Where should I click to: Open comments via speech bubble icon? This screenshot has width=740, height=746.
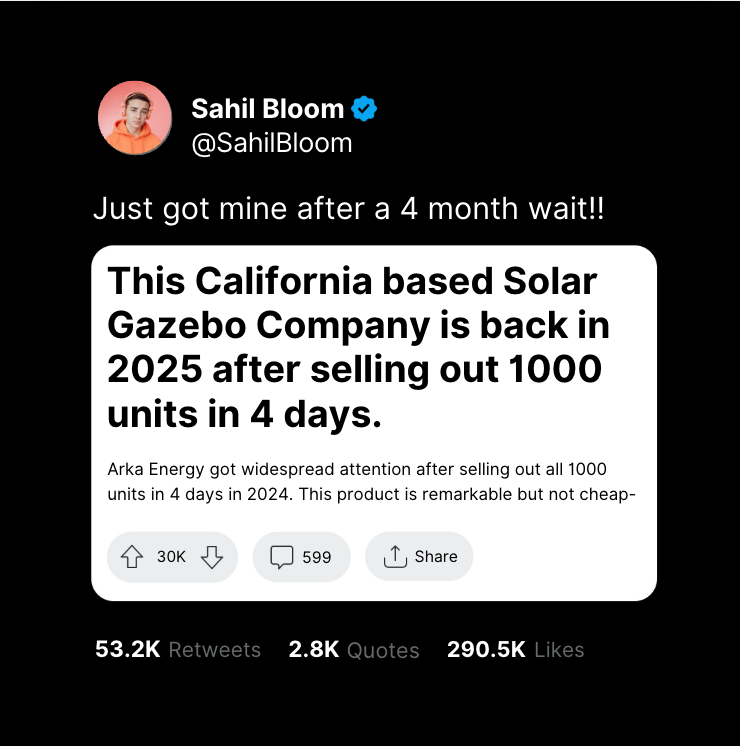pos(282,557)
